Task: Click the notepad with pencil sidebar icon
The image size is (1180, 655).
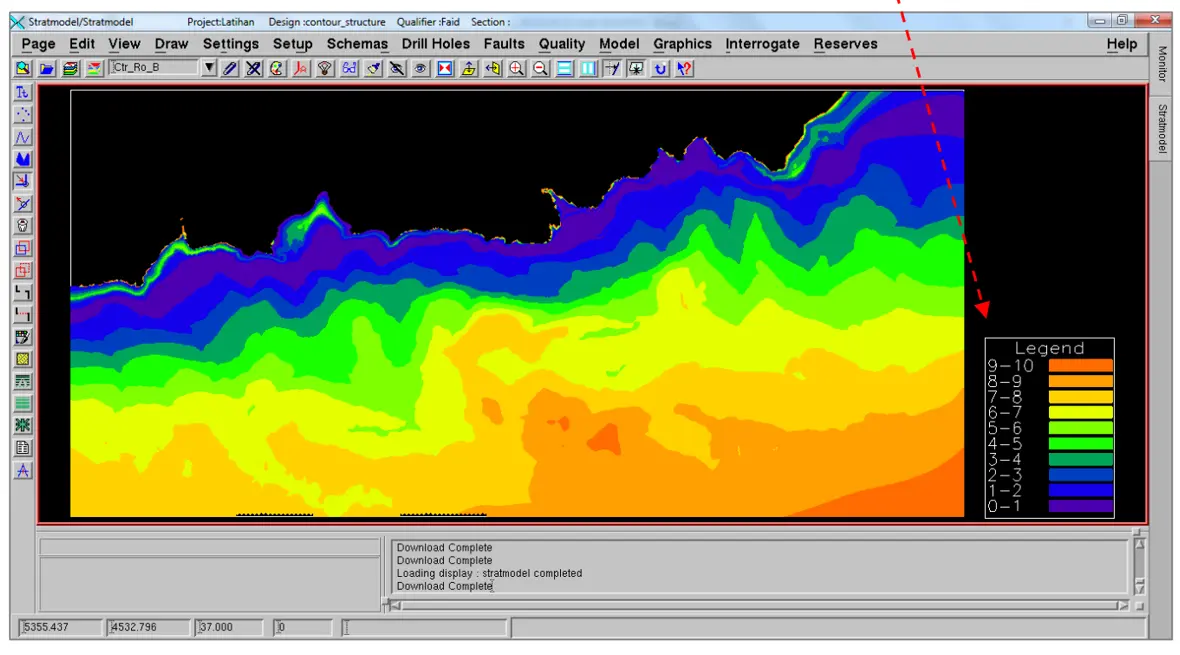Action: (23, 337)
